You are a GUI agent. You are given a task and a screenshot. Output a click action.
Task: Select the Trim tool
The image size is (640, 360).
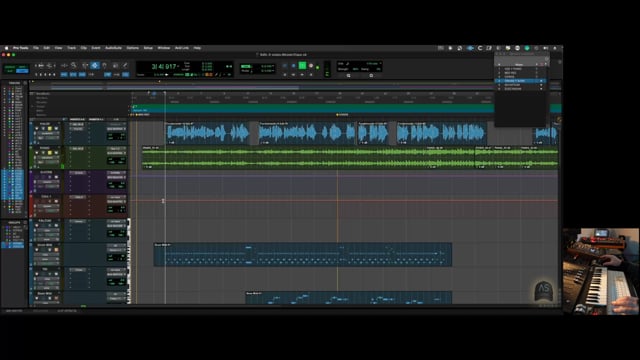(x=85, y=65)
